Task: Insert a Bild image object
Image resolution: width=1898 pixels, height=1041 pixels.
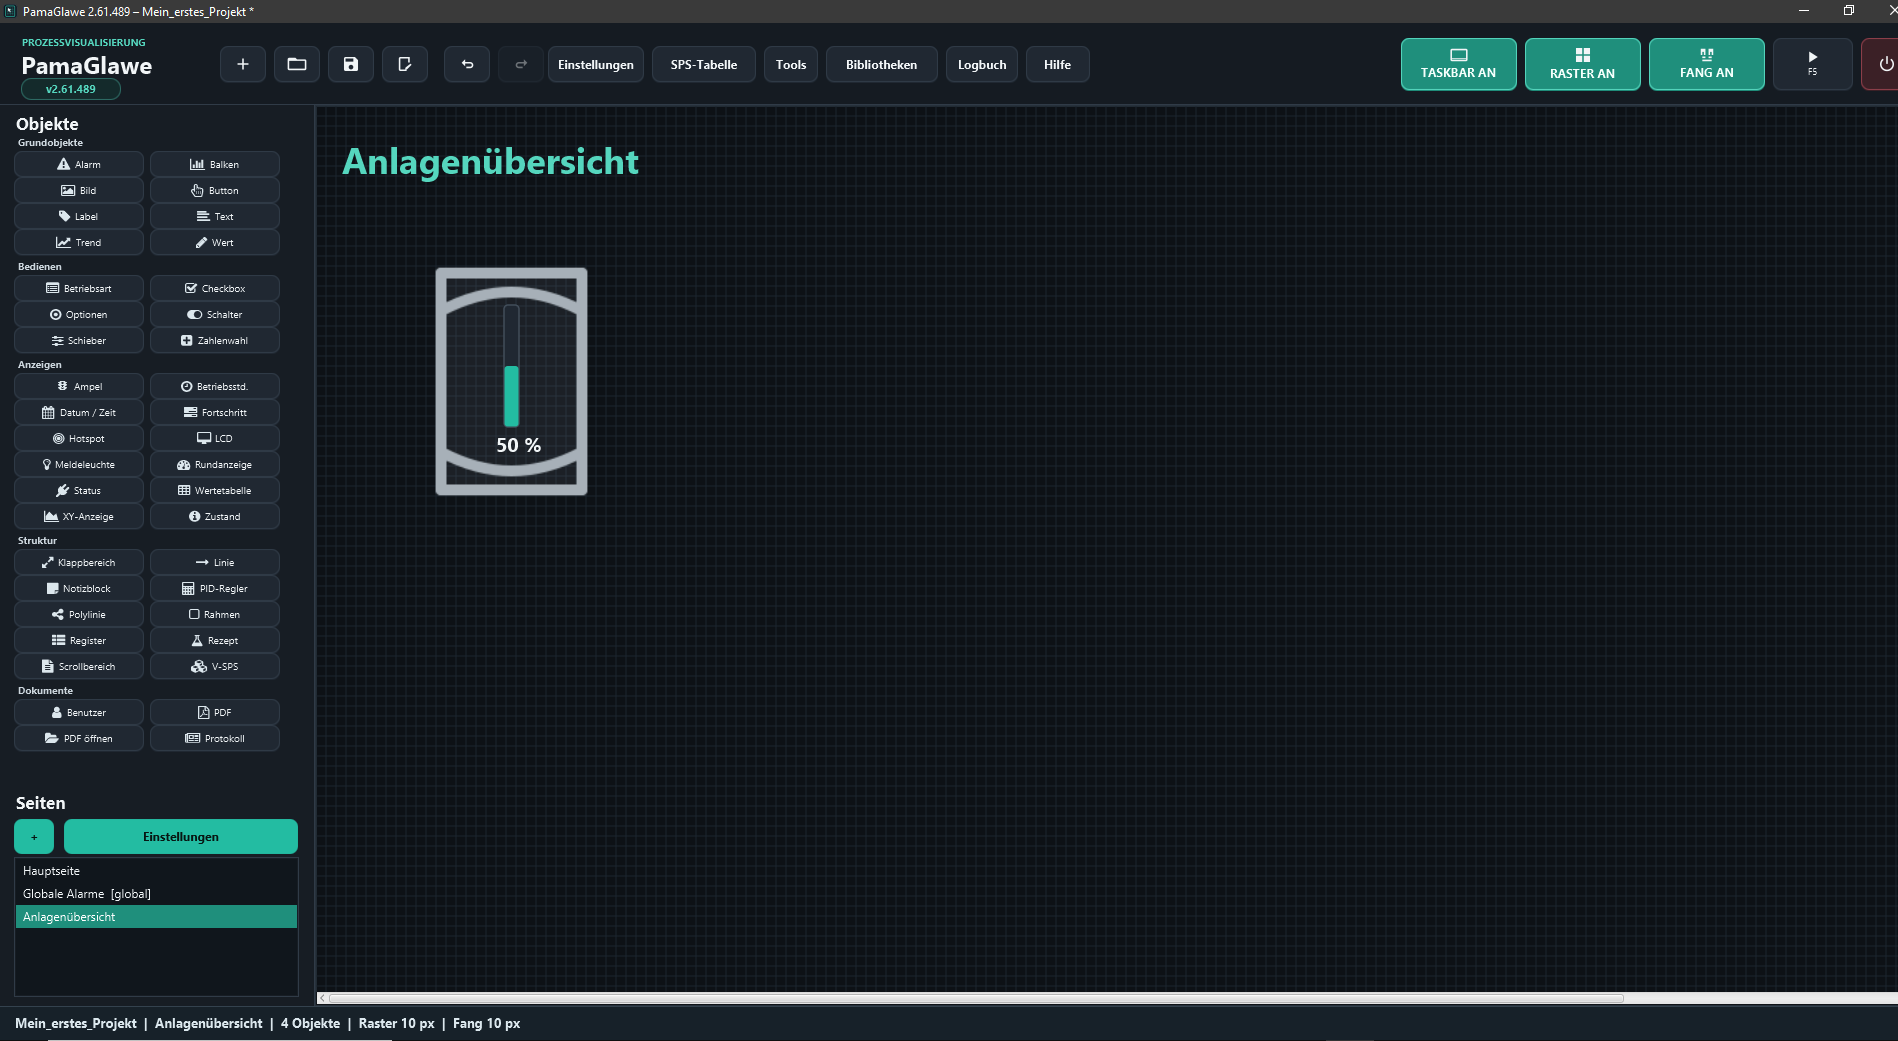Action: click(x=79, y=190)
